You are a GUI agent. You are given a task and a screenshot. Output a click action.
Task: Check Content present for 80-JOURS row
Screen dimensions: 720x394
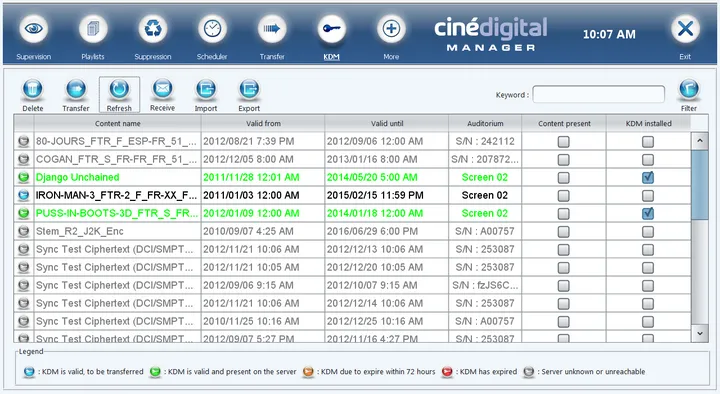tap(563, 142)
